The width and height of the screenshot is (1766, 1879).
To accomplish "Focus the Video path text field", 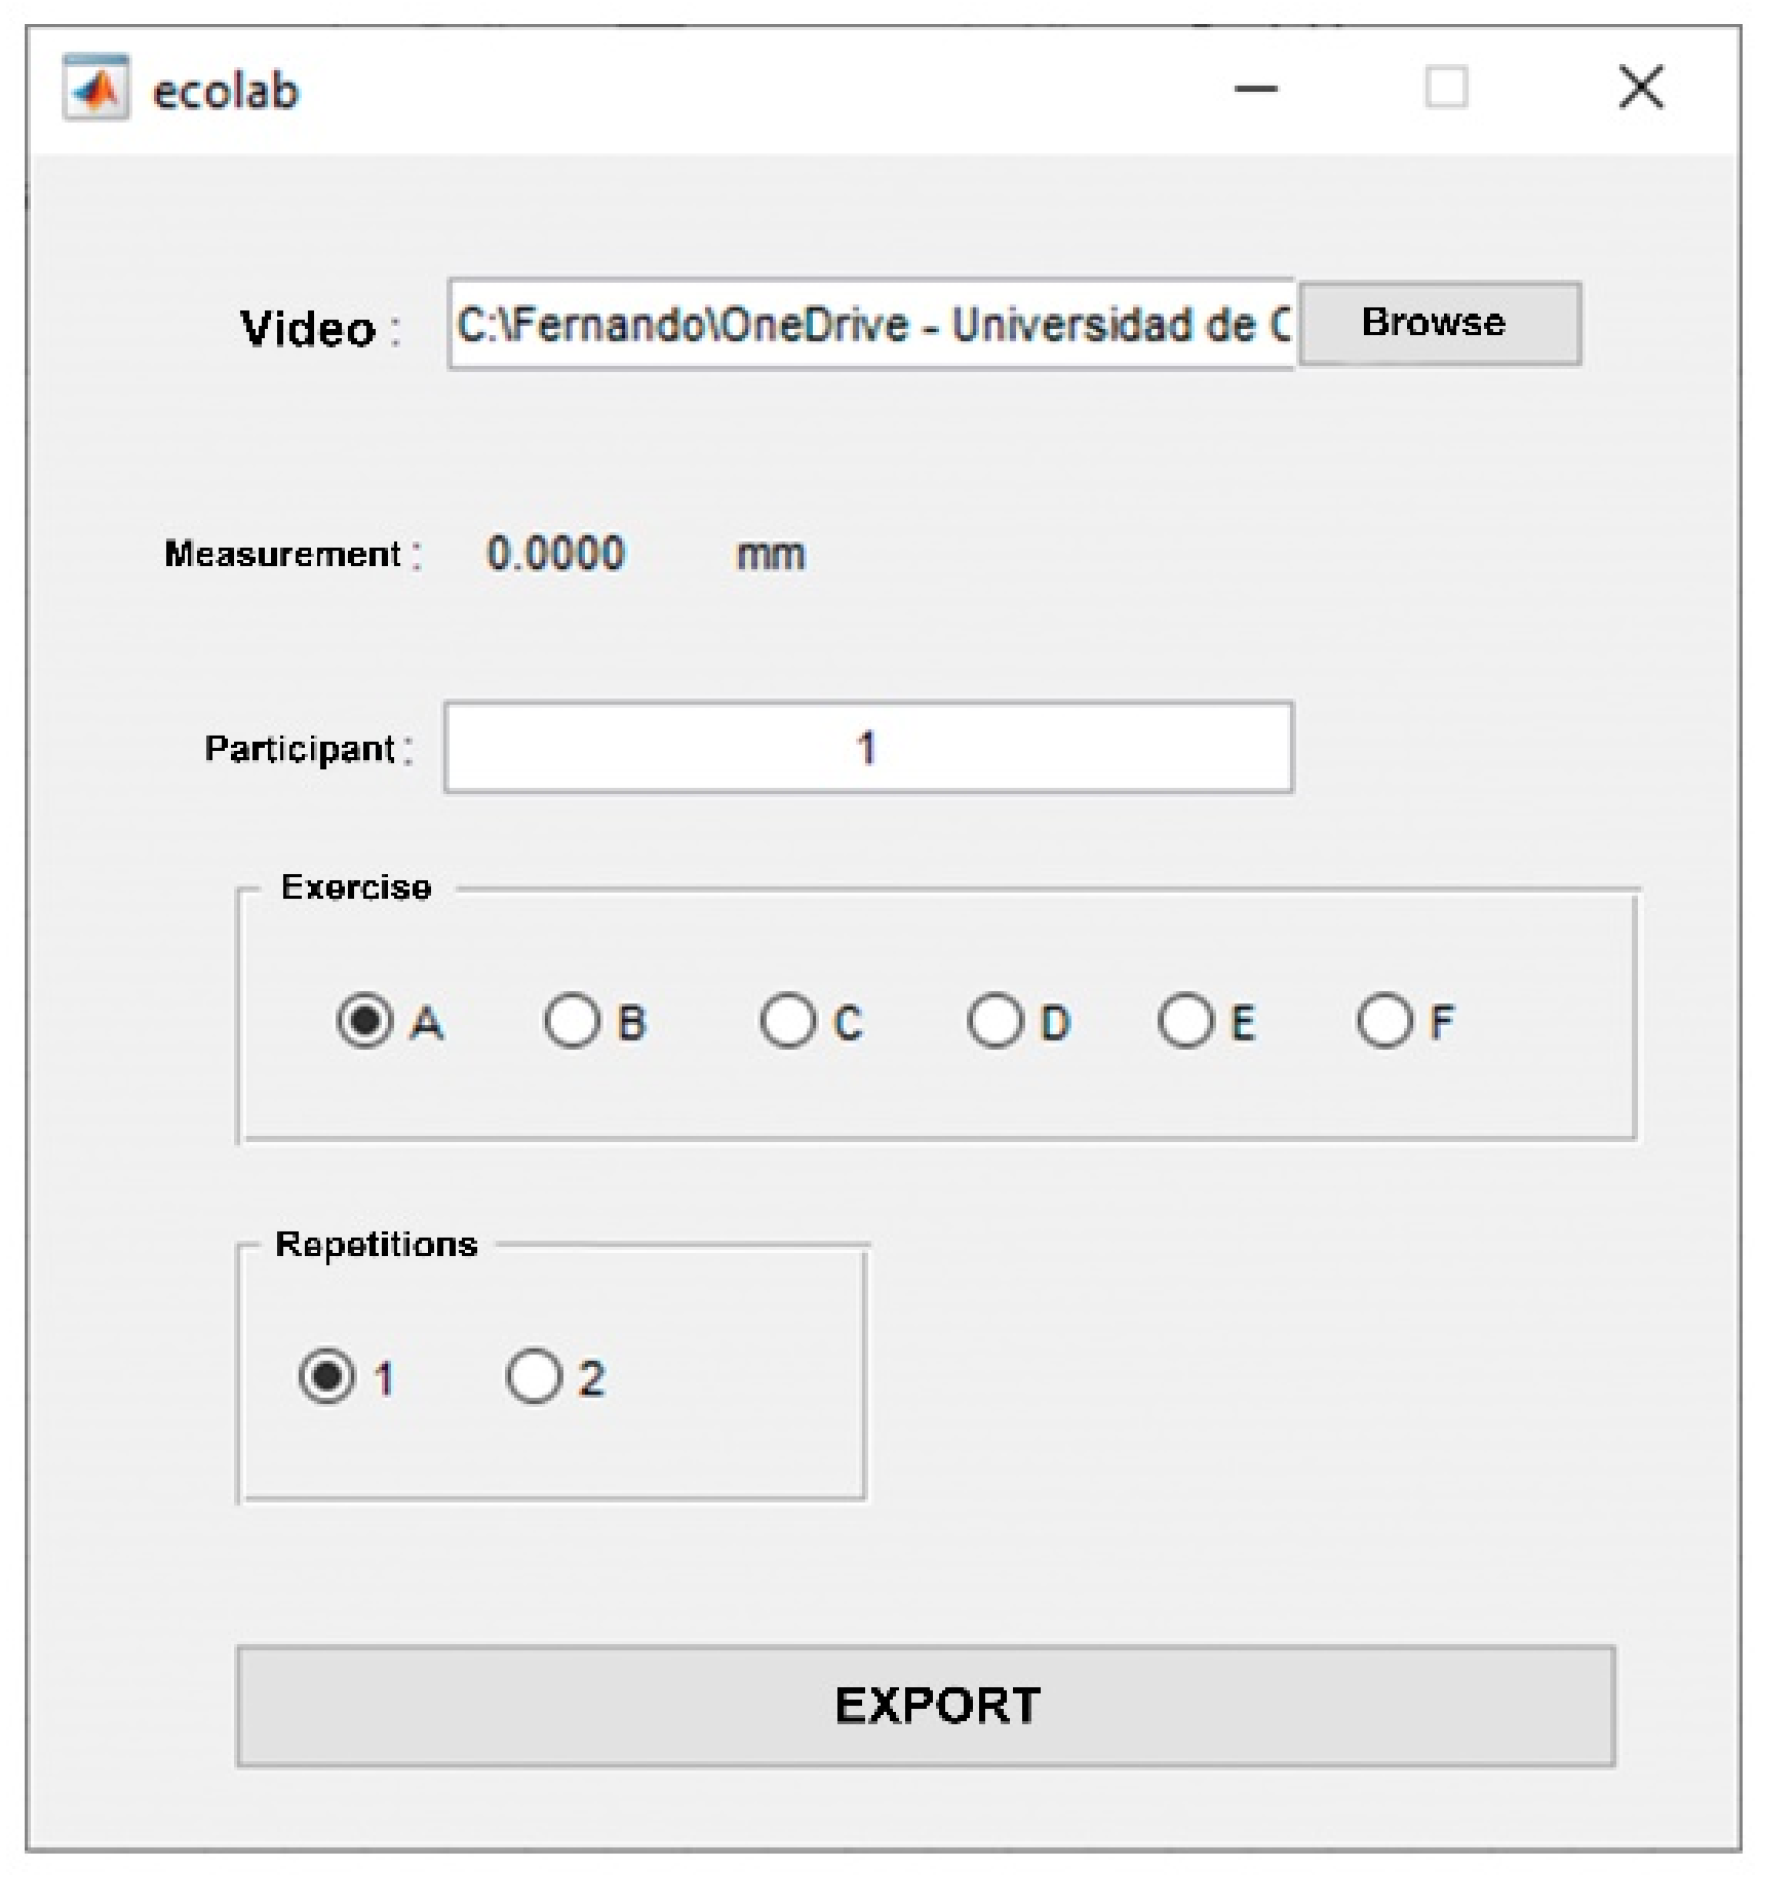I will coord(870,325).
